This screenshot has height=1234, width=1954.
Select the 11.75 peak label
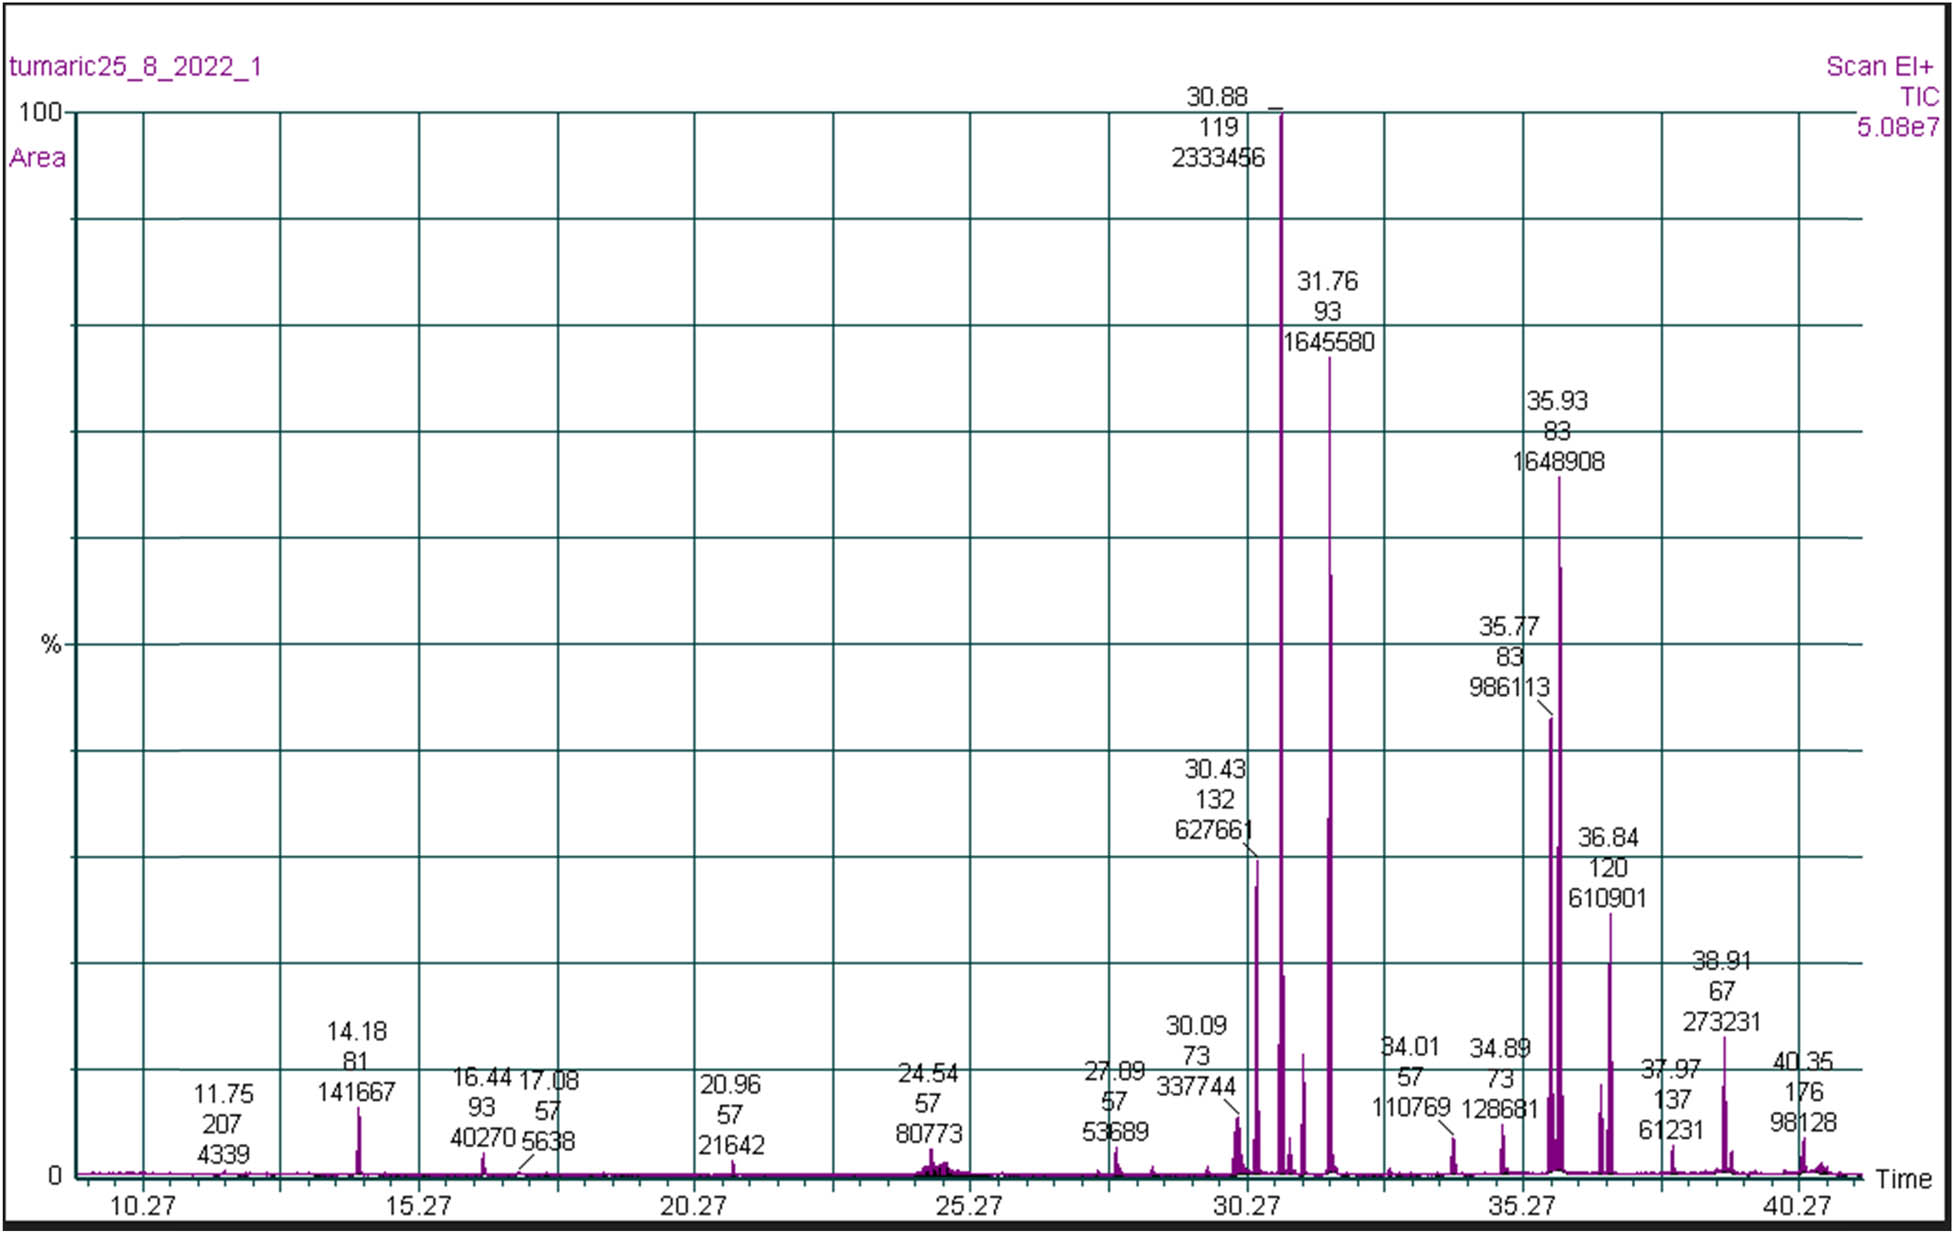point(223,1094)
